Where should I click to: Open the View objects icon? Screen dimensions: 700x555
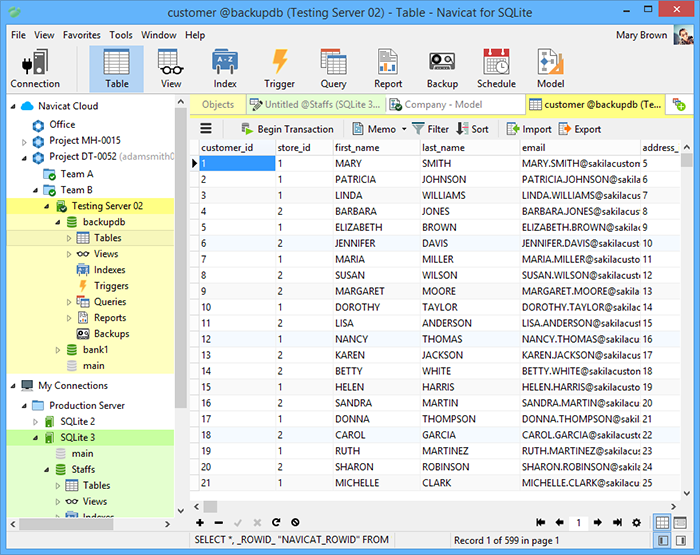click(171, 69)
